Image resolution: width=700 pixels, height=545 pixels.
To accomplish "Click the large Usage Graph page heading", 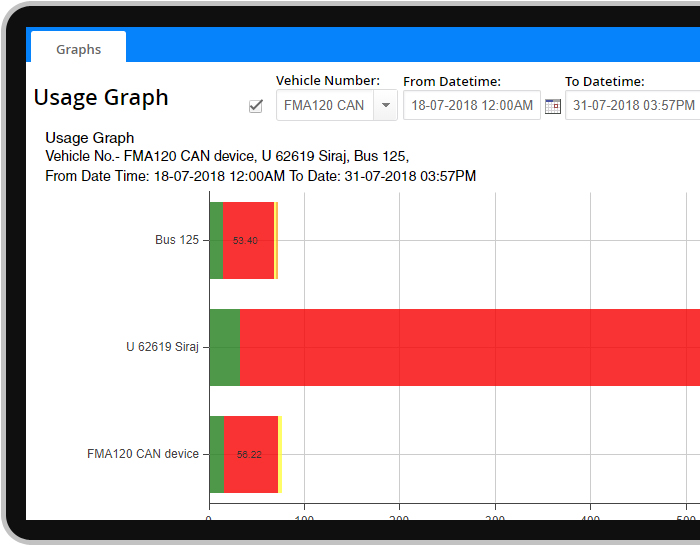I will (101, 97).
